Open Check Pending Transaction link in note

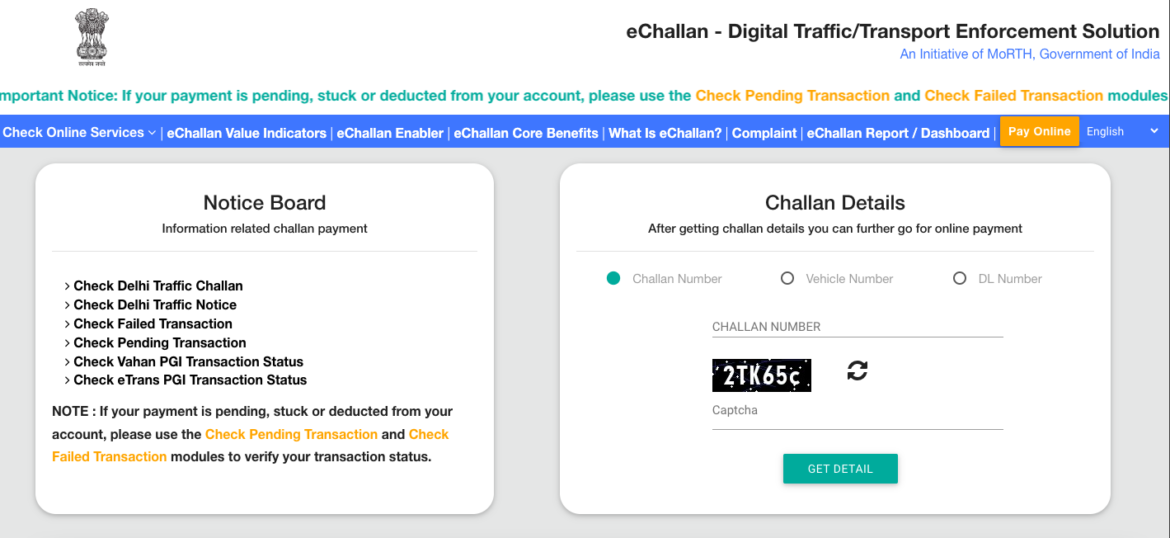(291, 434)
